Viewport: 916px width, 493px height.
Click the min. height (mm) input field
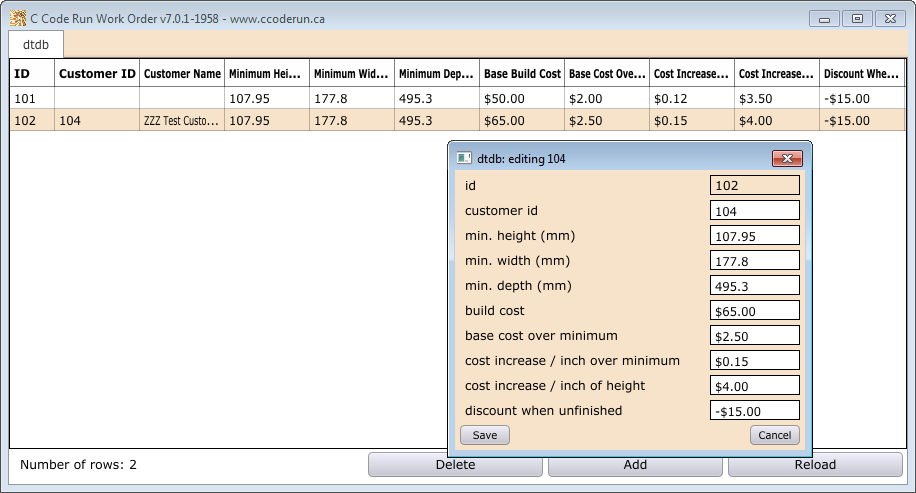click(x=754, y=235)
